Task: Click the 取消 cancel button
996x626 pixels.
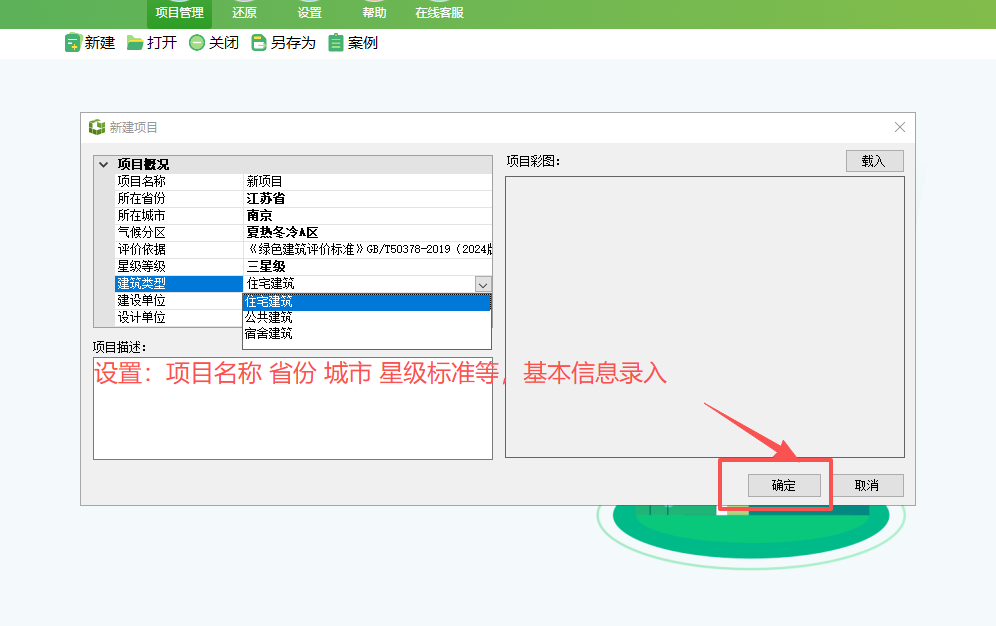Action: (868, 485)
